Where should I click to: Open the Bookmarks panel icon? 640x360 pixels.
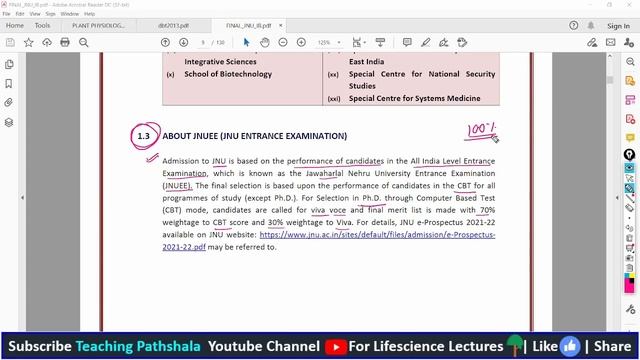click(9, 84)
